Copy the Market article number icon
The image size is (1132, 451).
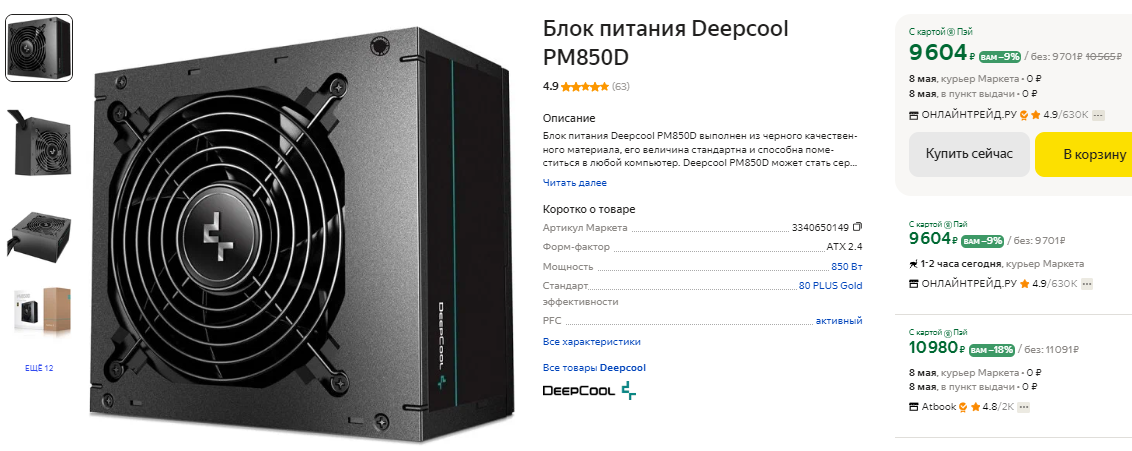tap(858, 227)
